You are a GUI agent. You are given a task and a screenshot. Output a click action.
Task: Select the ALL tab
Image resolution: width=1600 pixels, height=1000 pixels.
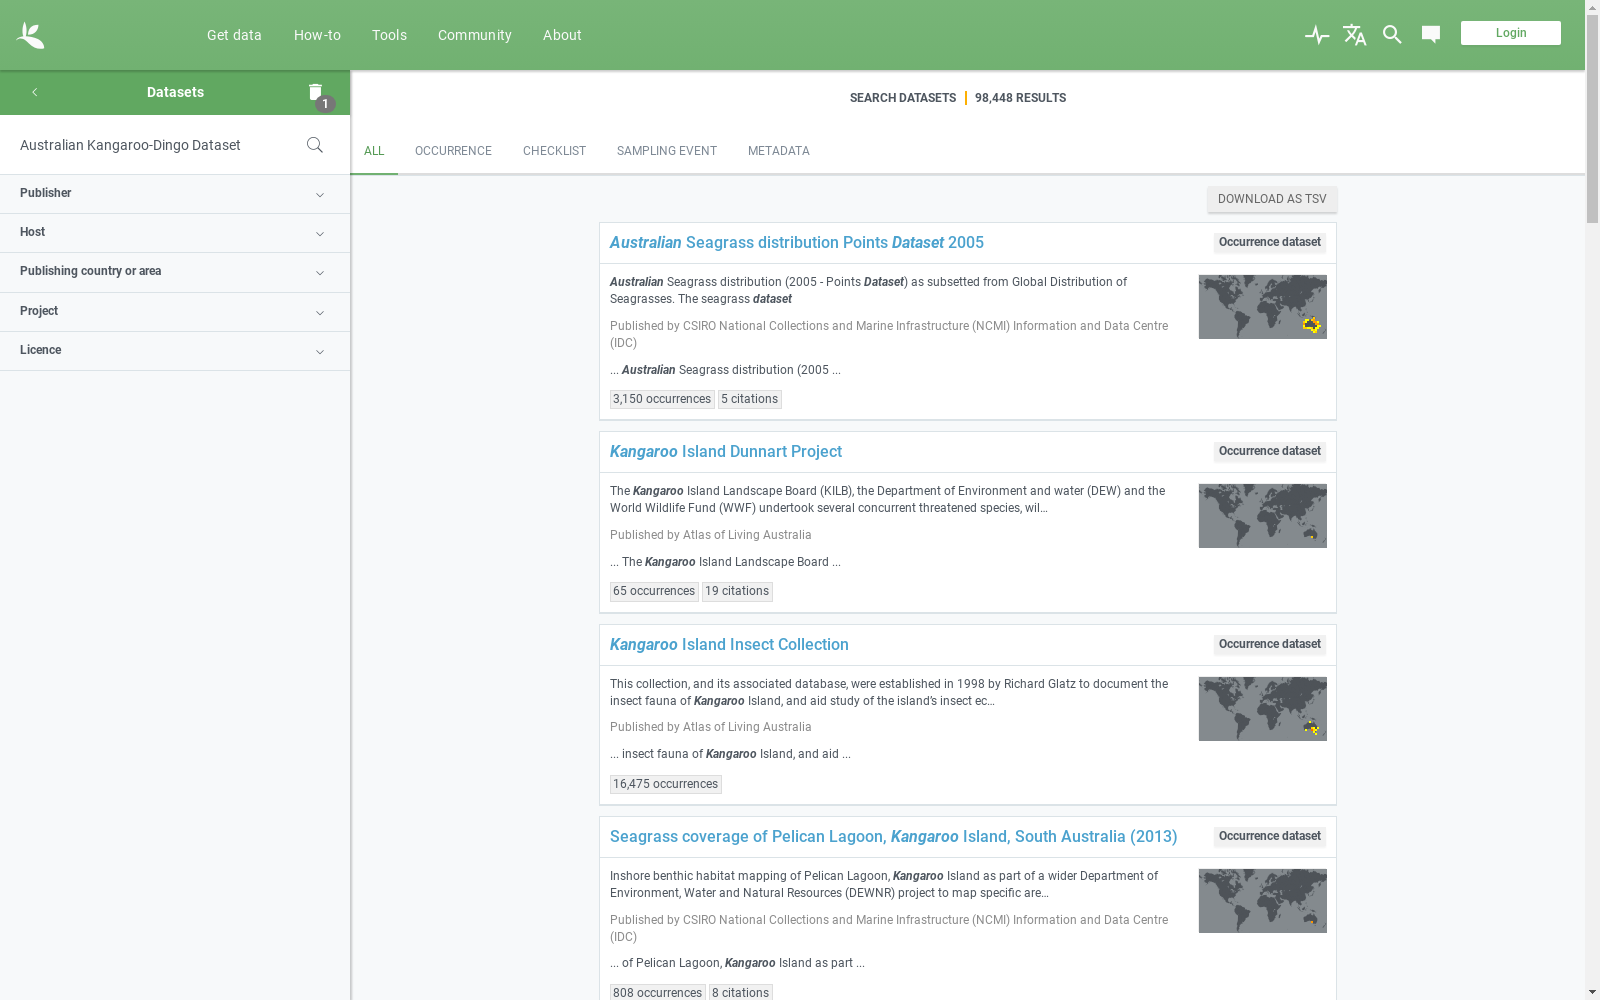(x=374, y=151)
